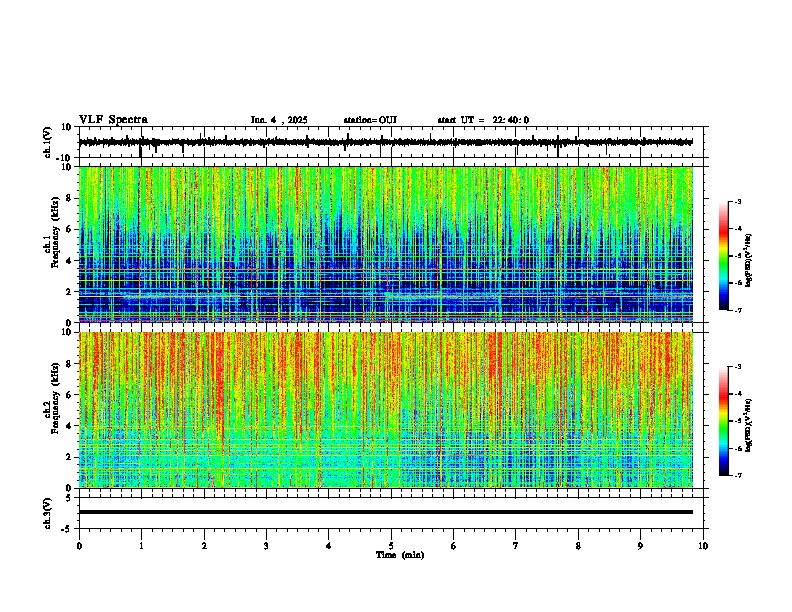This screenshot has height=612, width=792.
Task: Click the ch.1 spectrogram panel
Action: 386,244
